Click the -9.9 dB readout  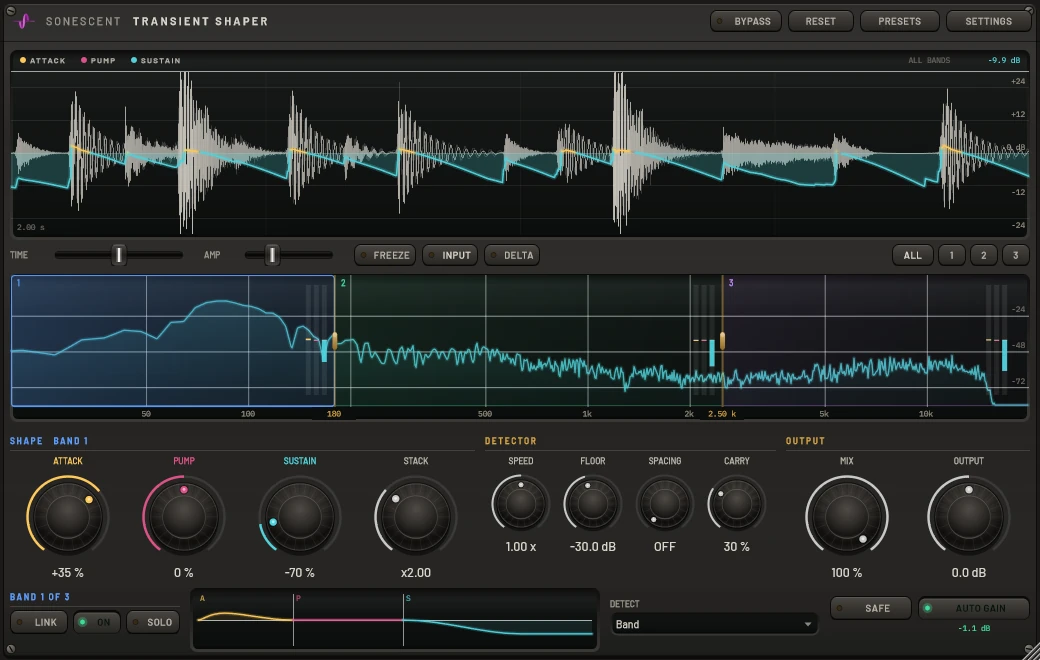point(1004,60)
